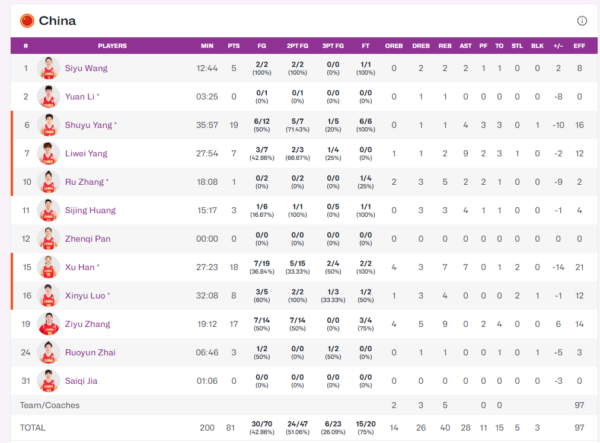Click Saiqi Jia's player photo
600x443 pixels.
pyautogui.click(x=48, y=381)
